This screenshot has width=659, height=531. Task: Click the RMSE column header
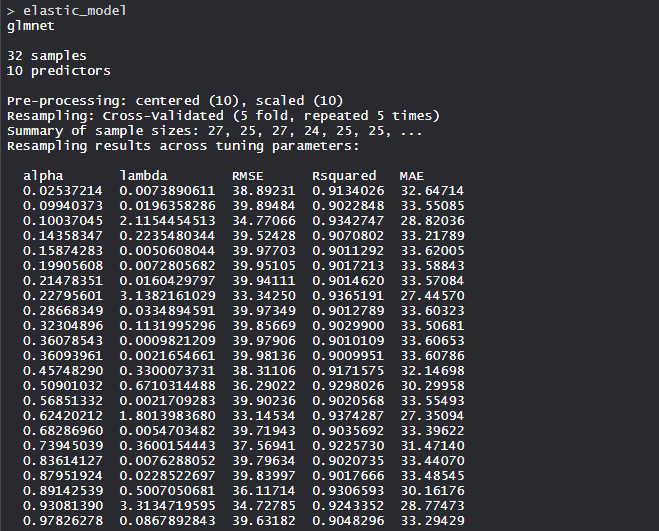click(248, 176)
